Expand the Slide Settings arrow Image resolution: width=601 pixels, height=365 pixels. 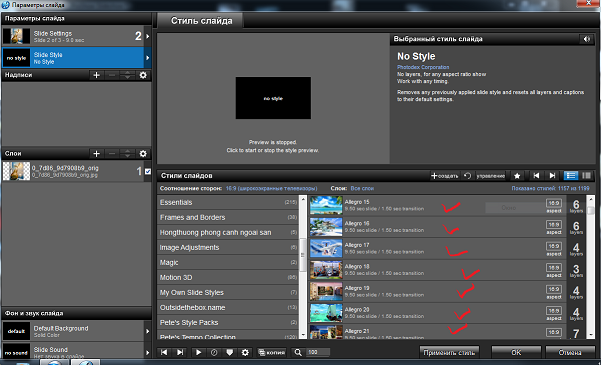click(x=148, y=36)
